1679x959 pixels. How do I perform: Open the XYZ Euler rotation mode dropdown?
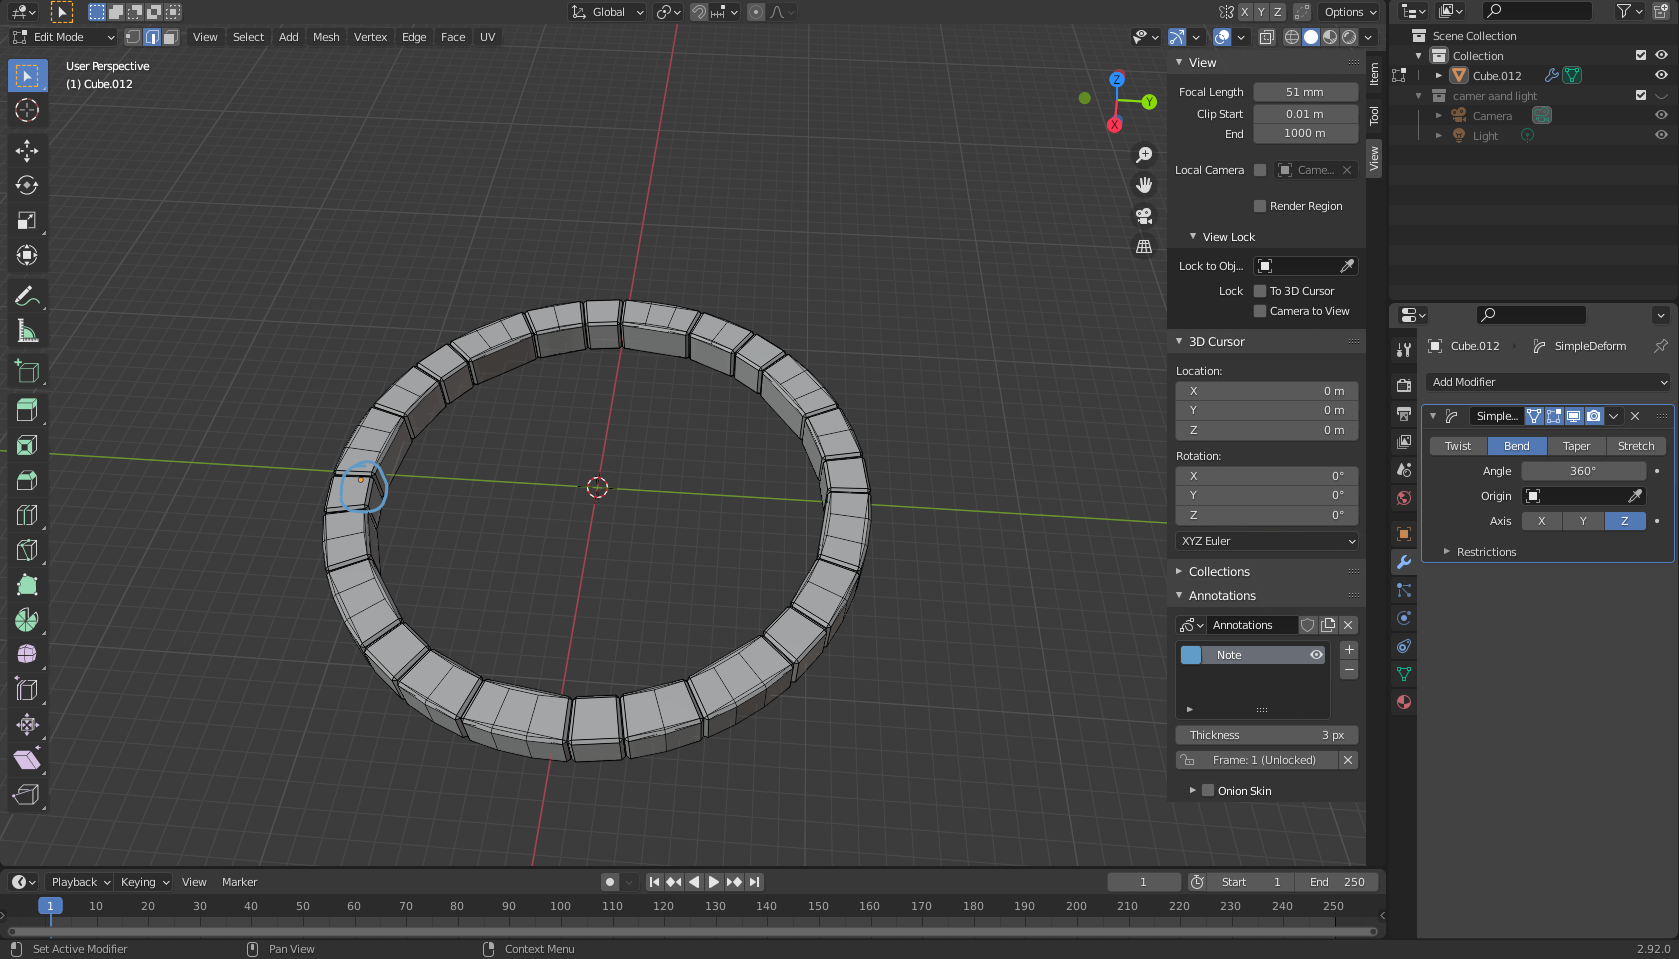(1267, 541)
